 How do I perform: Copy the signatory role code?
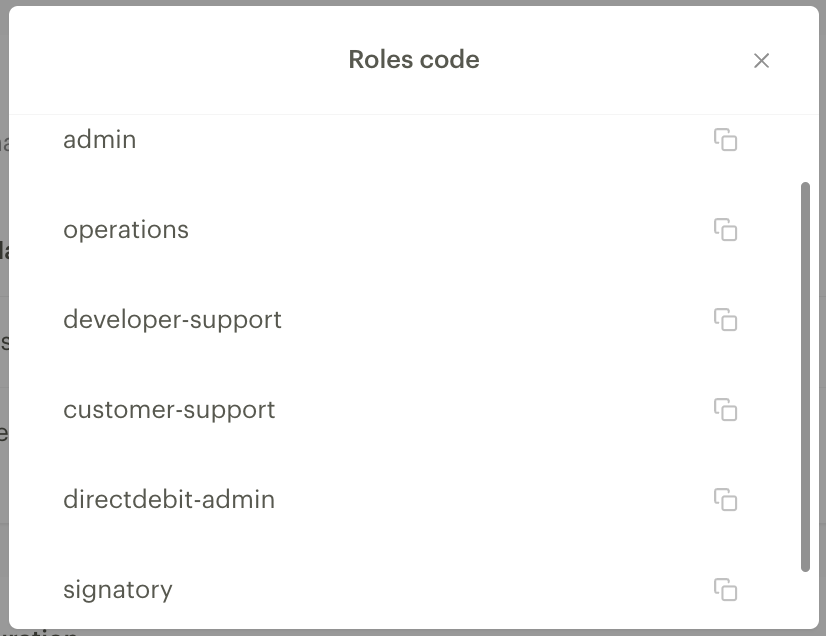click(x=725, y=590)
